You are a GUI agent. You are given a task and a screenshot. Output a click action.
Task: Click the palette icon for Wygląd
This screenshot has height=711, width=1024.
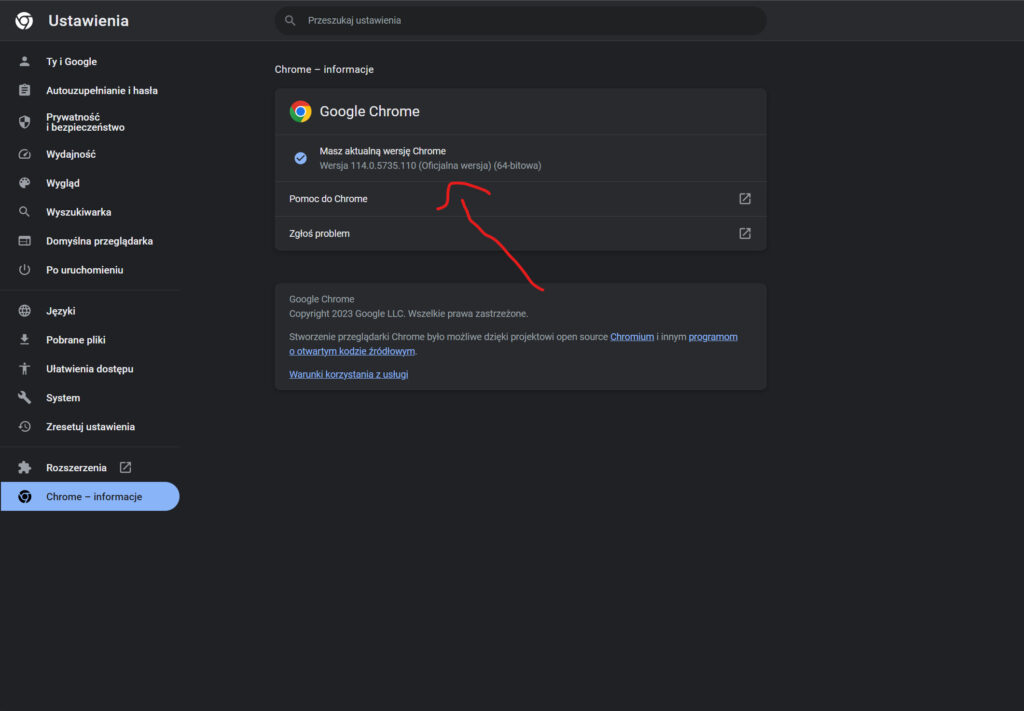24,183
